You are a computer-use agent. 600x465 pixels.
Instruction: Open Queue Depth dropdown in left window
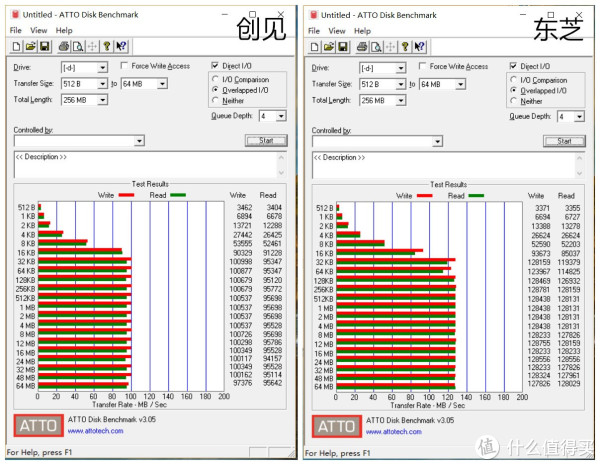(x=281, y=116)
